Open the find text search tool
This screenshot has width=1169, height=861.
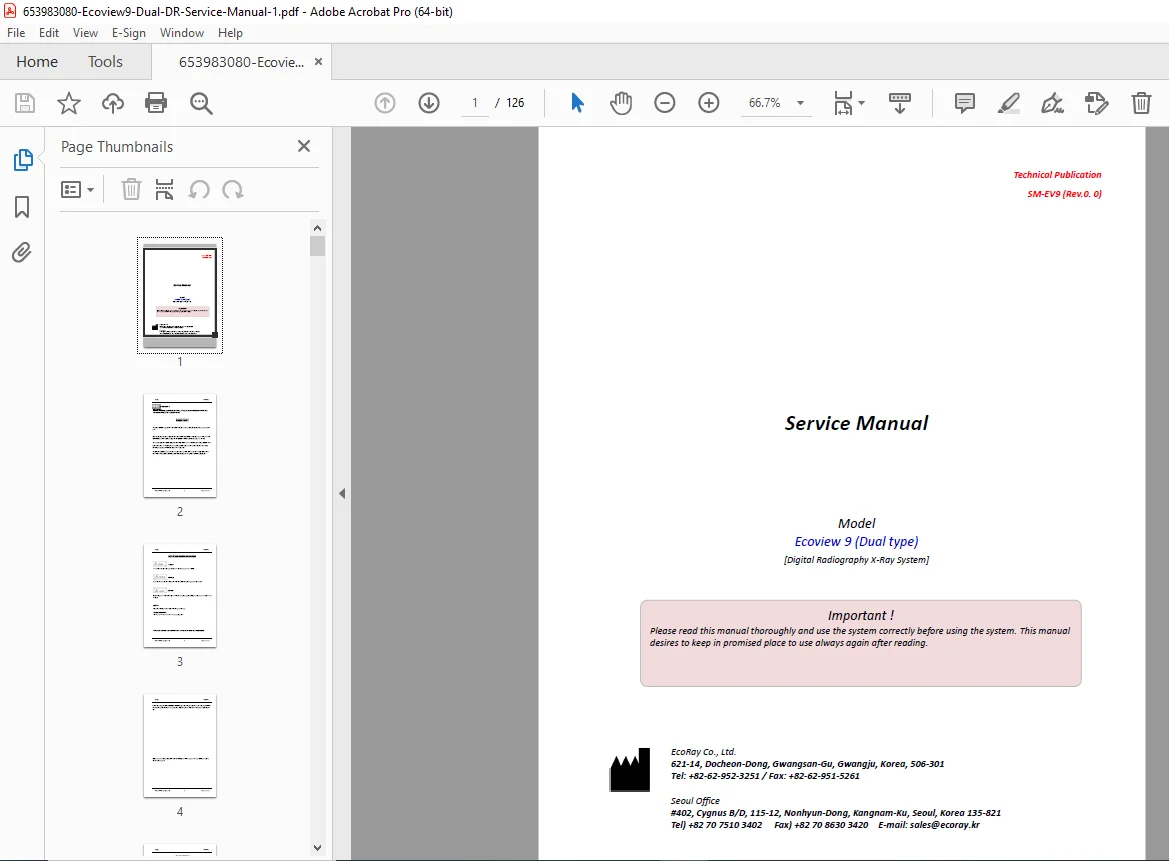(x=201, y=103)
